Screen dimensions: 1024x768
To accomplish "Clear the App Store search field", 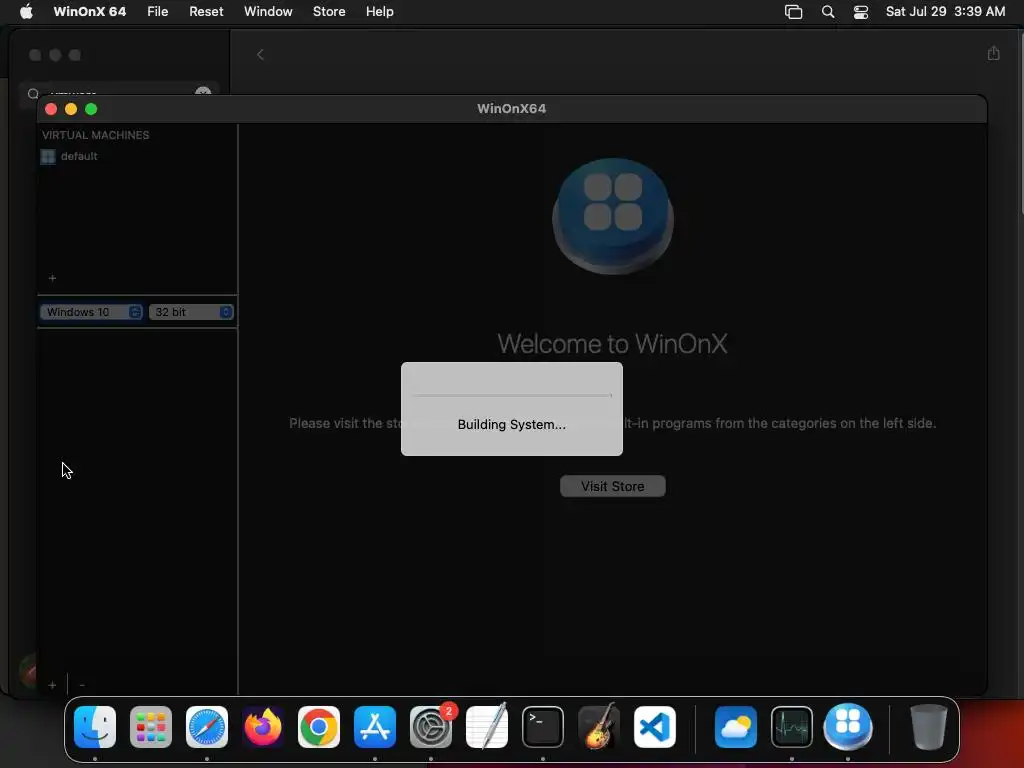I will click(203, 91).
